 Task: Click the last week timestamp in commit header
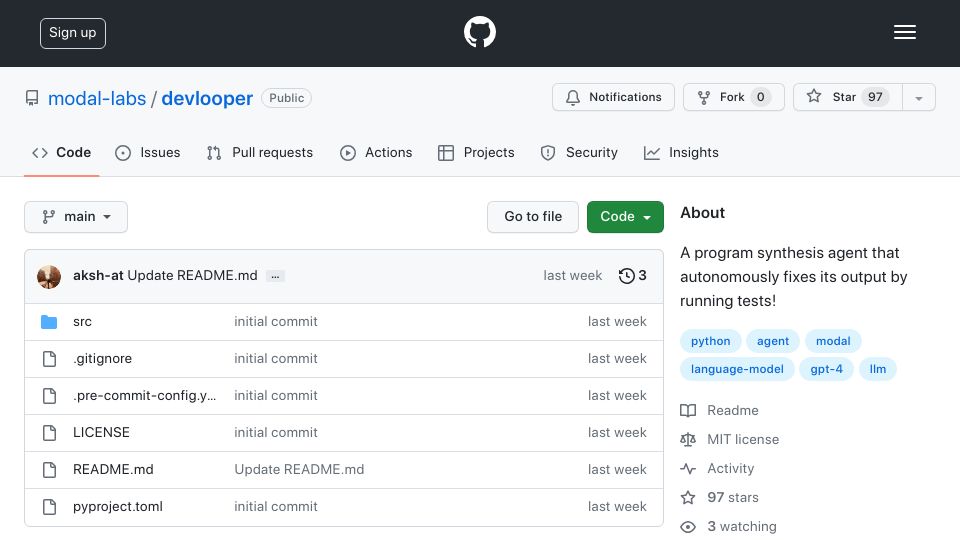coord(572,276)
